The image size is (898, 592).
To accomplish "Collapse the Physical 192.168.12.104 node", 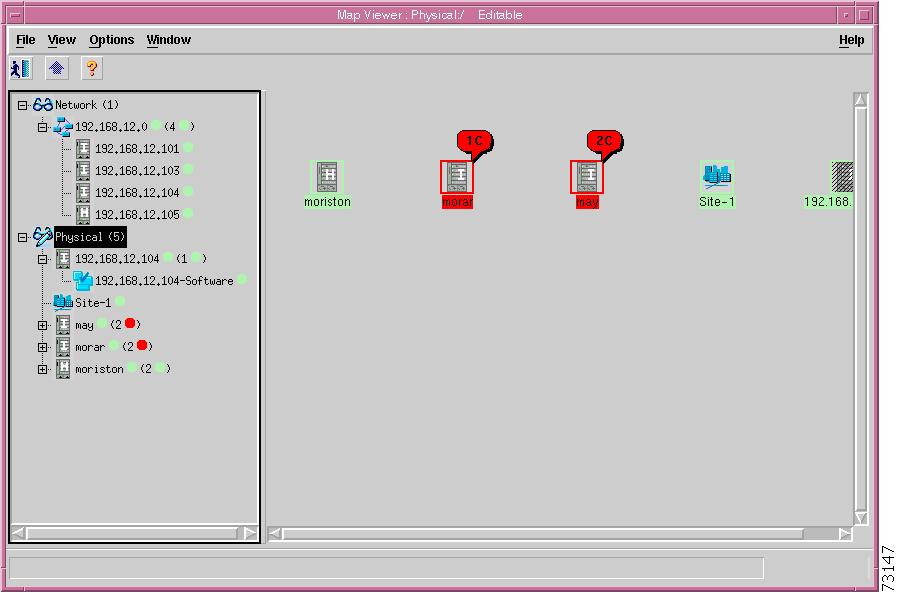I will pyautogui.click(x=42, y=259).
